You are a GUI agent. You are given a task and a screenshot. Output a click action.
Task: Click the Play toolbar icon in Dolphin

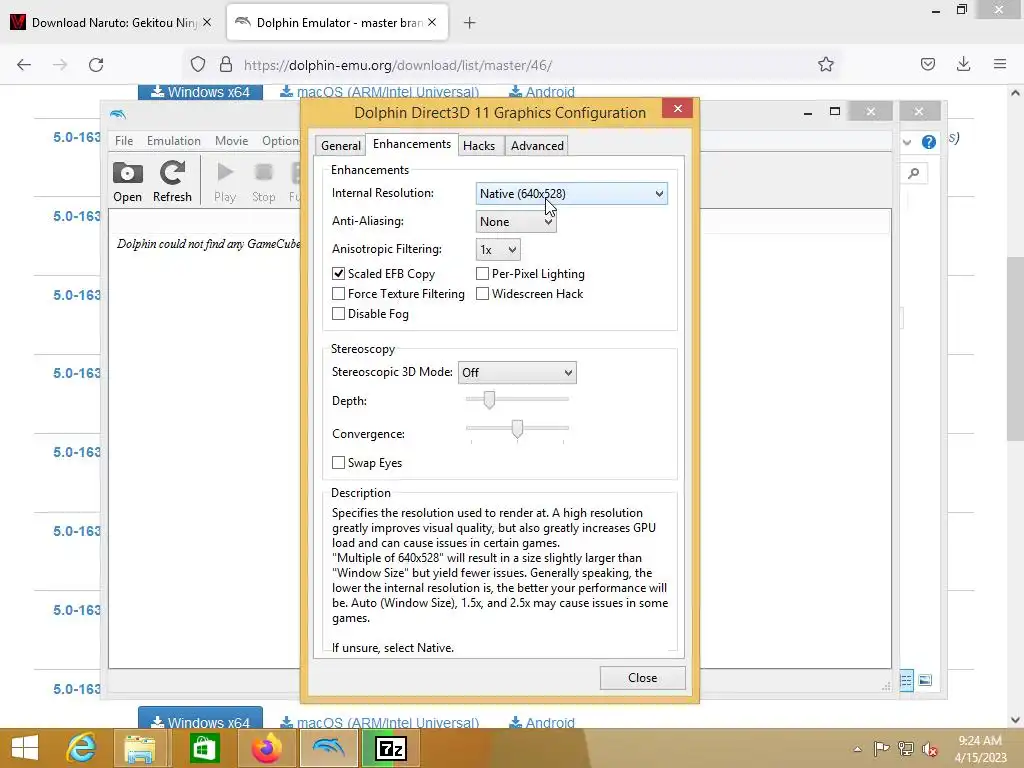pyautogui.click(x=225, y=182)
